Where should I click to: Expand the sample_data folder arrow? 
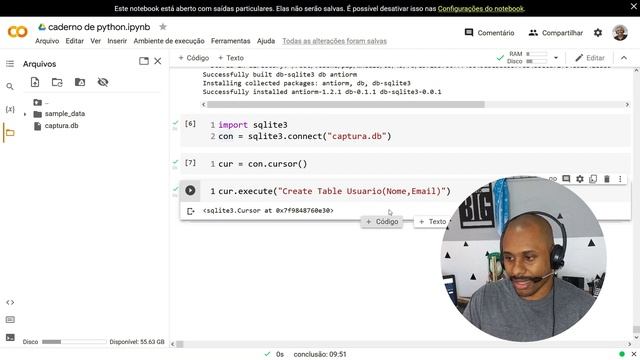25,114
